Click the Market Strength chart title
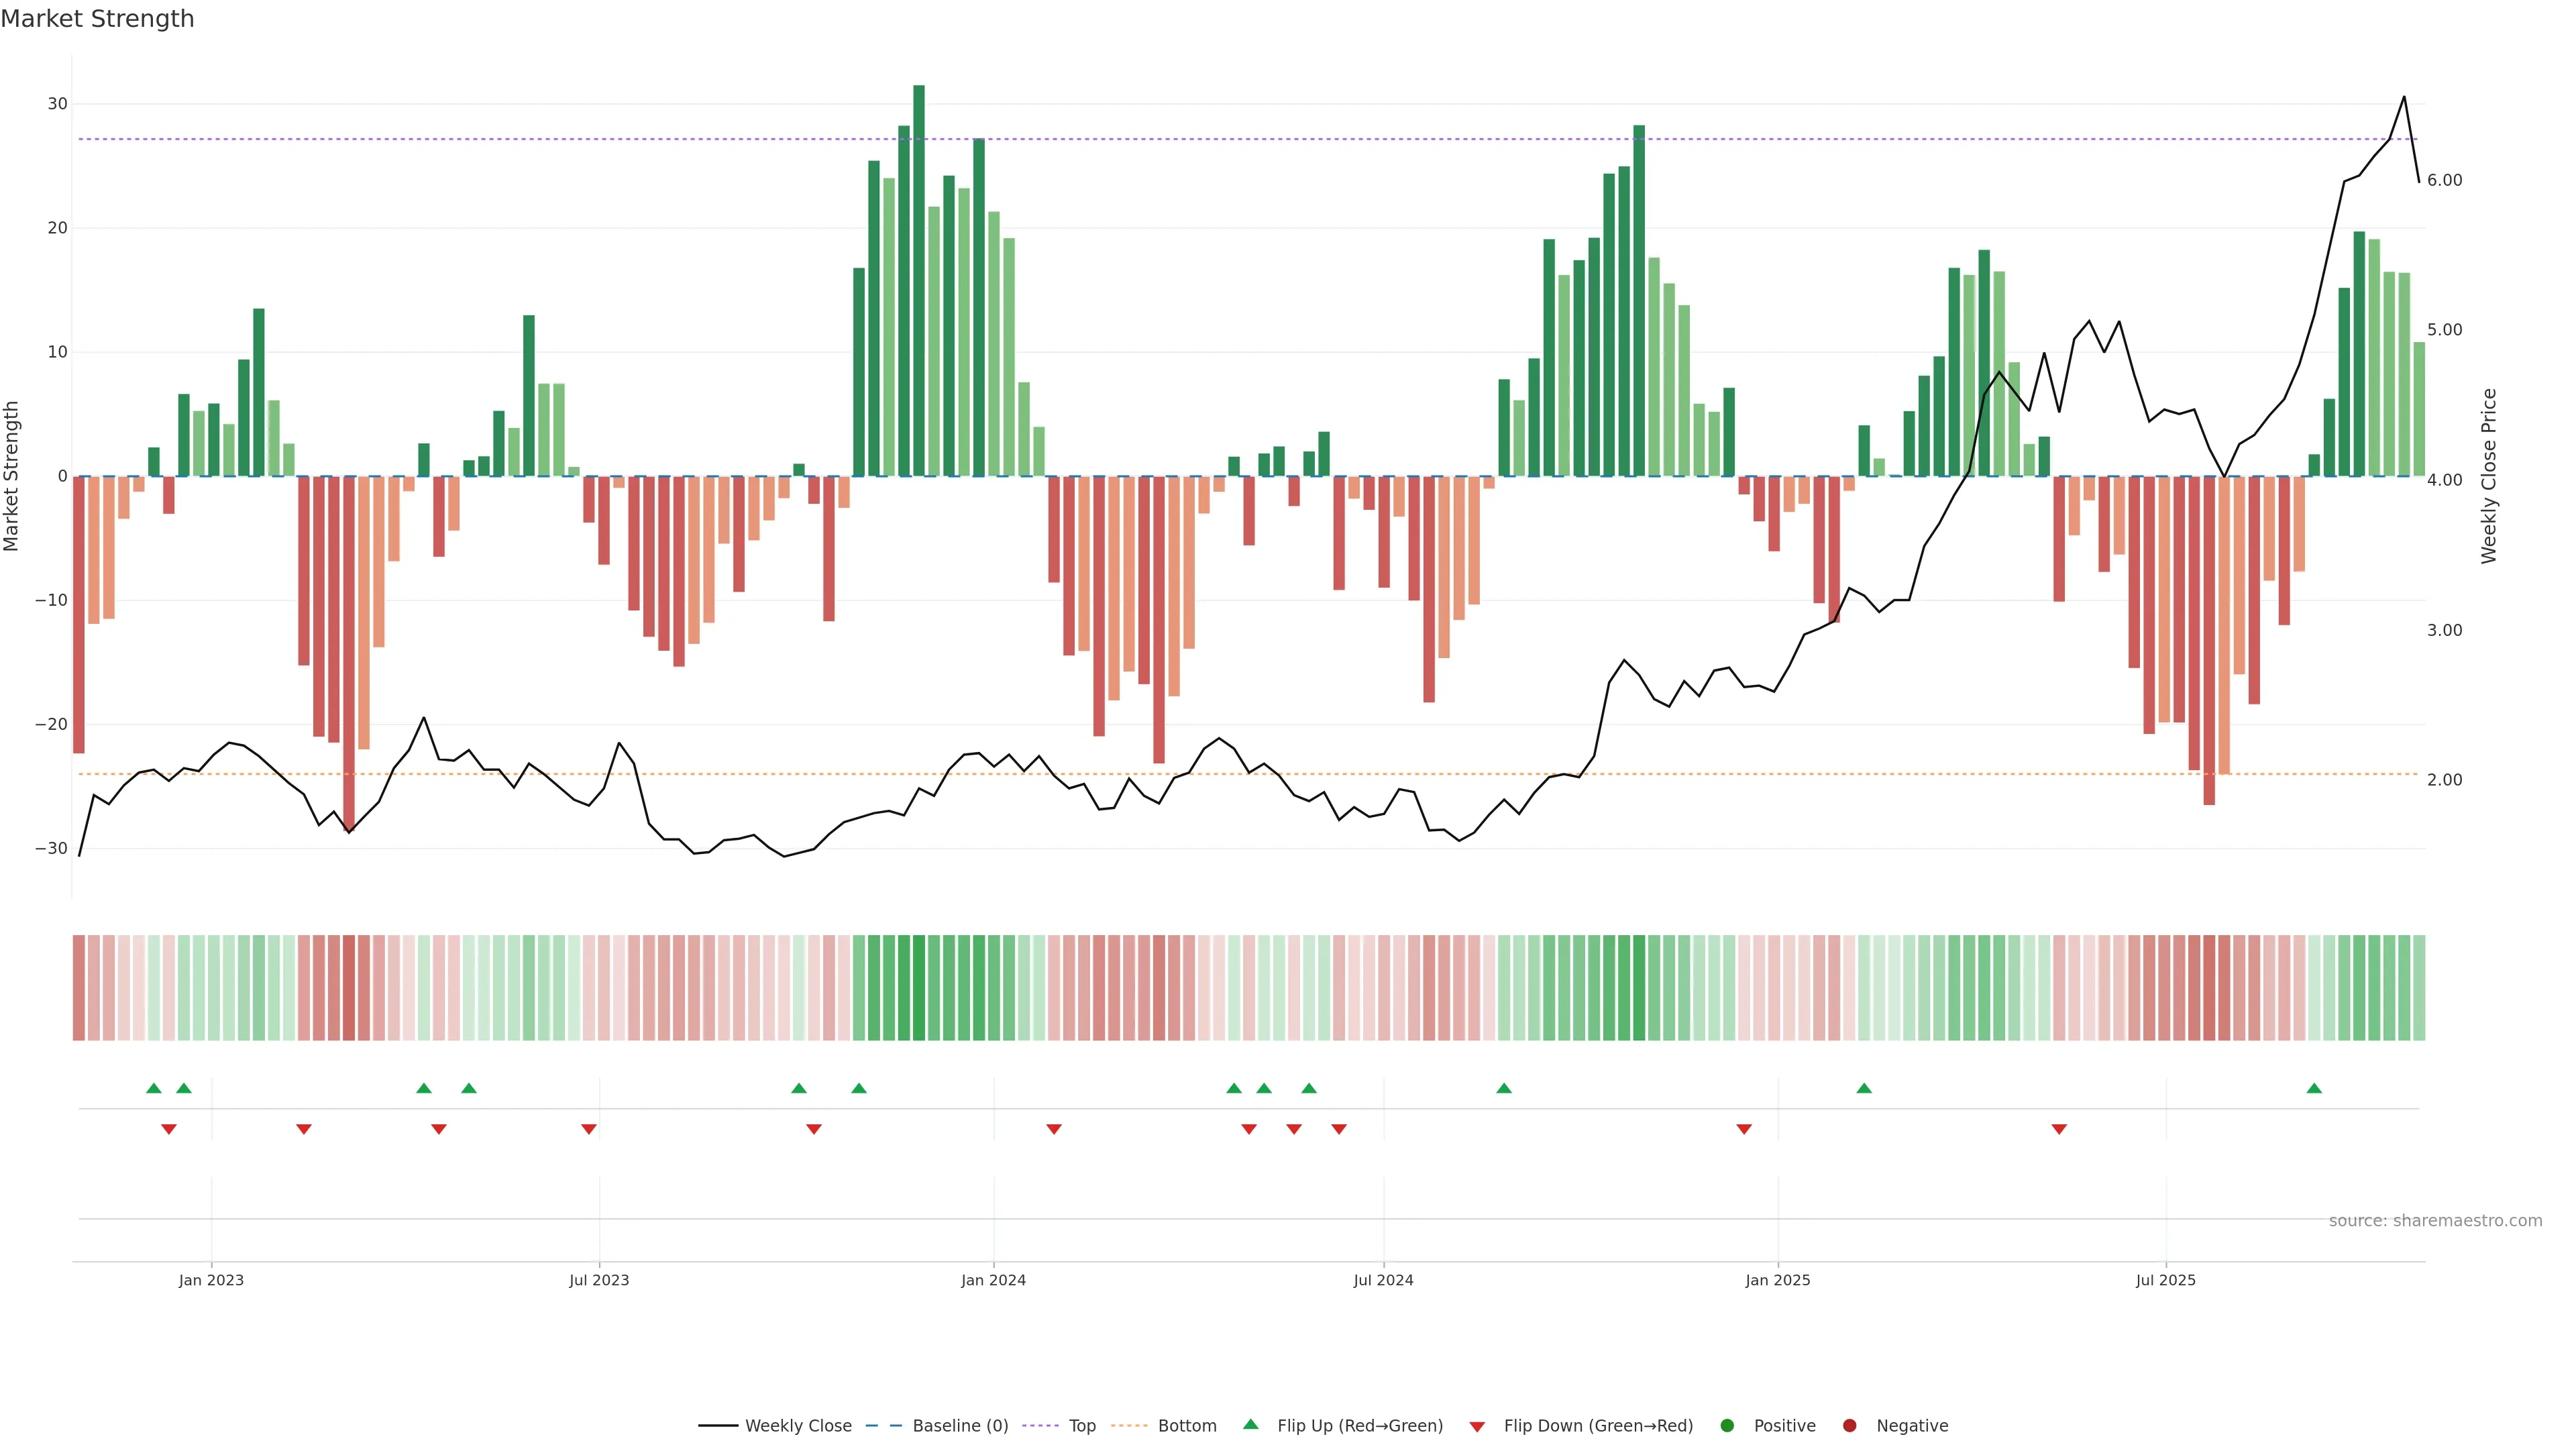 (x=97, y=19)
